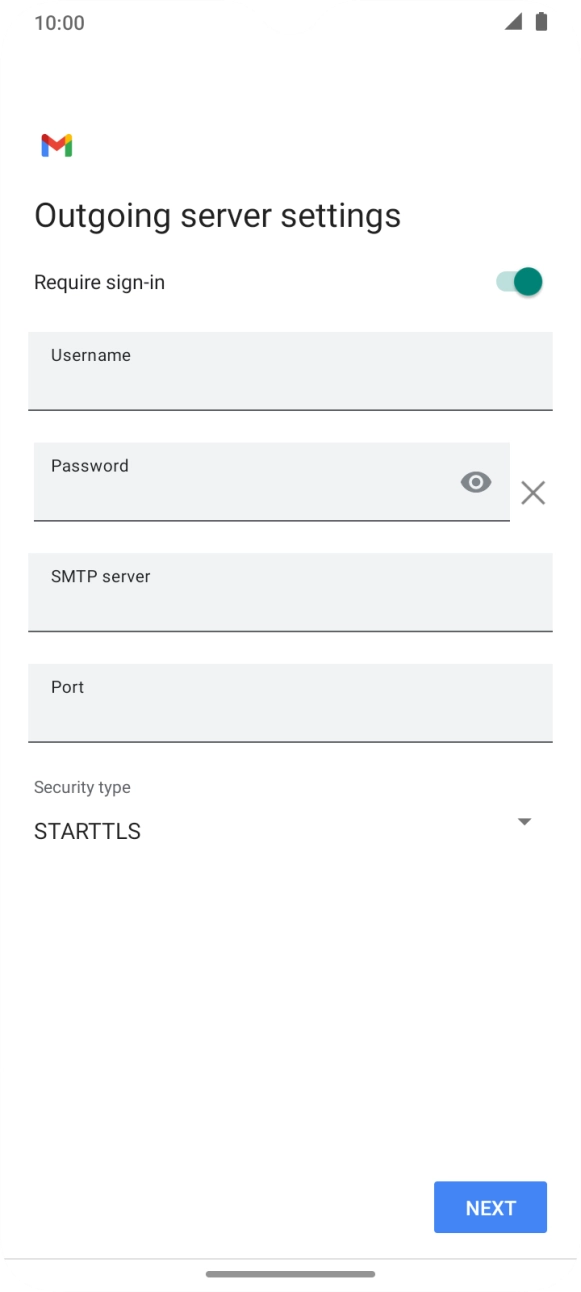Screen dimensions: 581x1292
Task: Click the Outgoing server settings heading
Action: pos(217,215)
